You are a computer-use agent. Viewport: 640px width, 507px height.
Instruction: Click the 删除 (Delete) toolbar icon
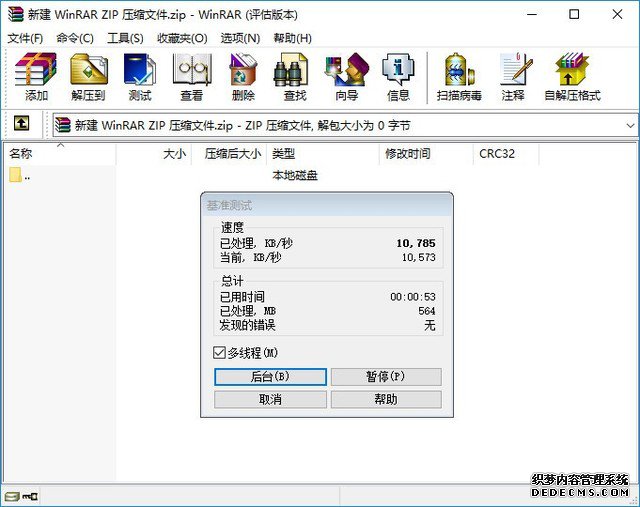click(243, 69)
